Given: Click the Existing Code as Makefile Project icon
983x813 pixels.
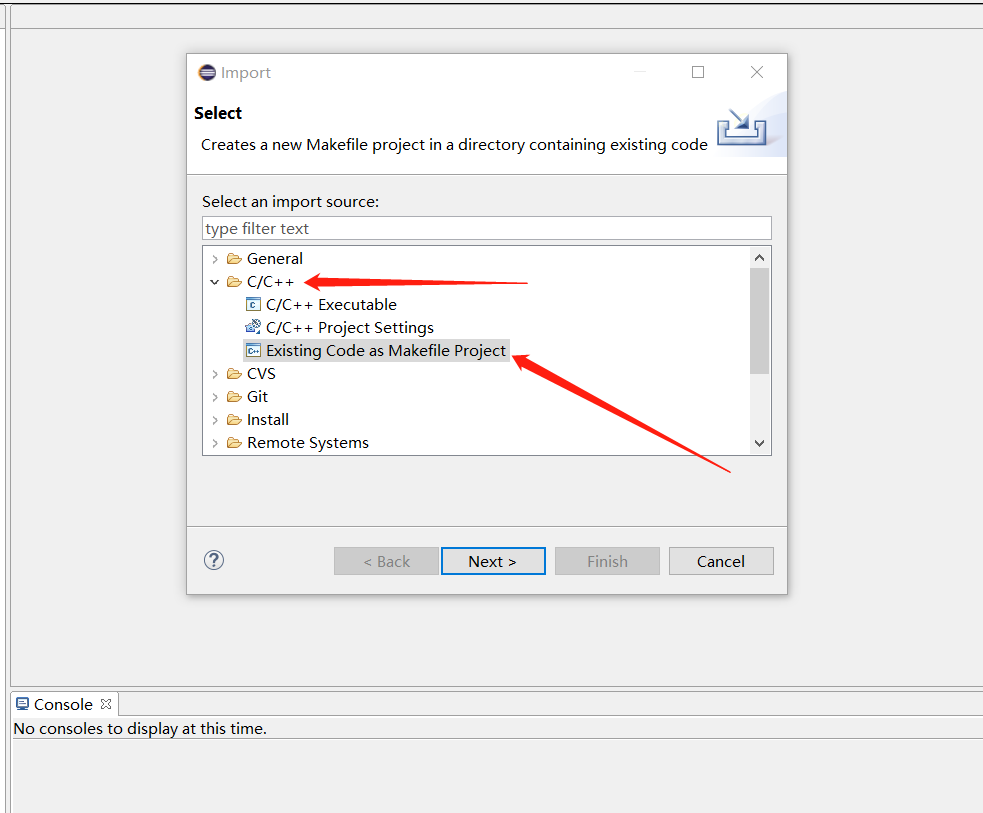Looking at the screenshot, I should point(253,350).
